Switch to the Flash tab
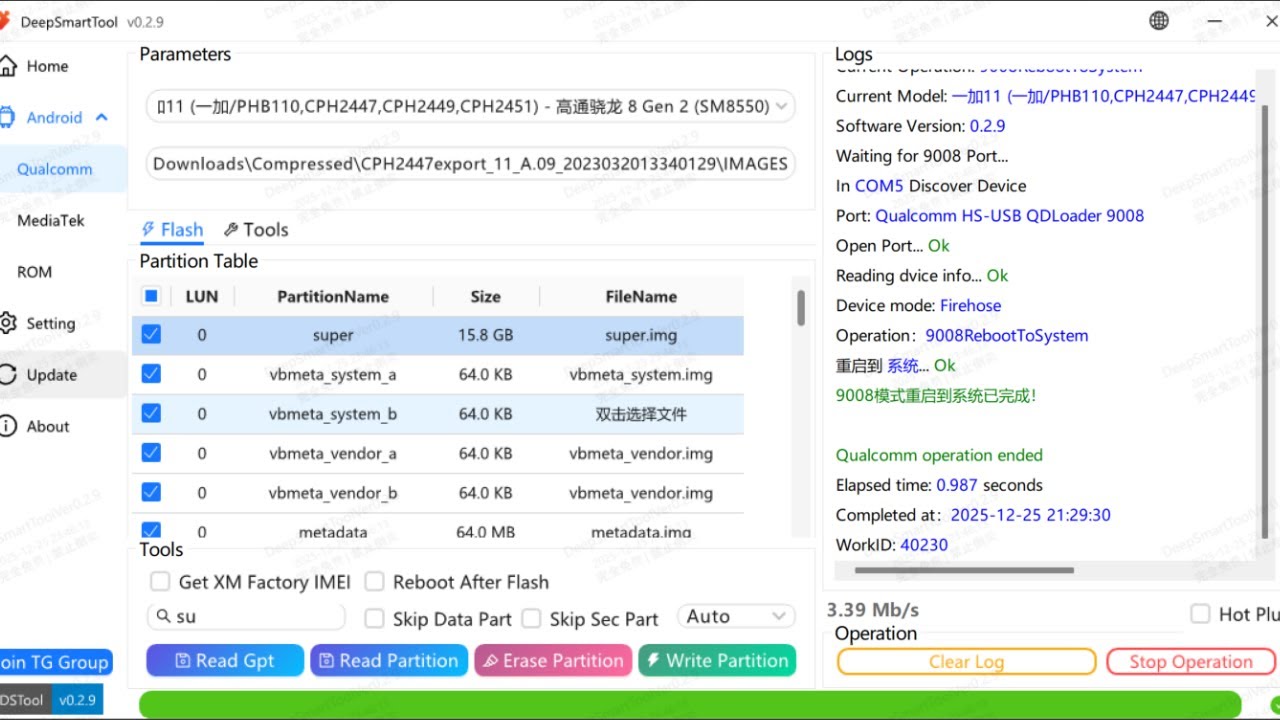 tap(173, 230)
